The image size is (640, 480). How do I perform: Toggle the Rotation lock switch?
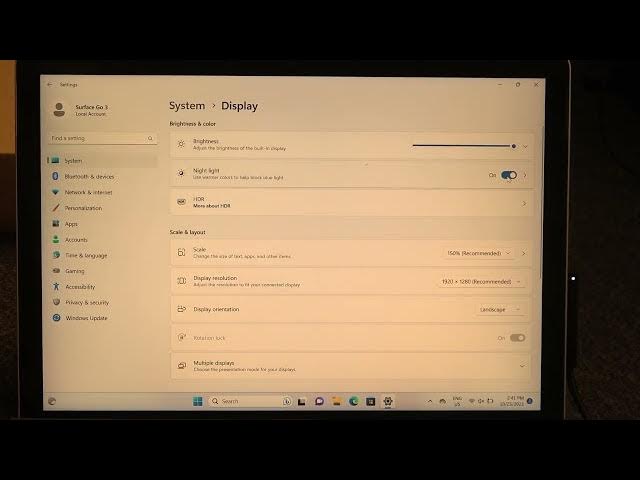[517, 338]
